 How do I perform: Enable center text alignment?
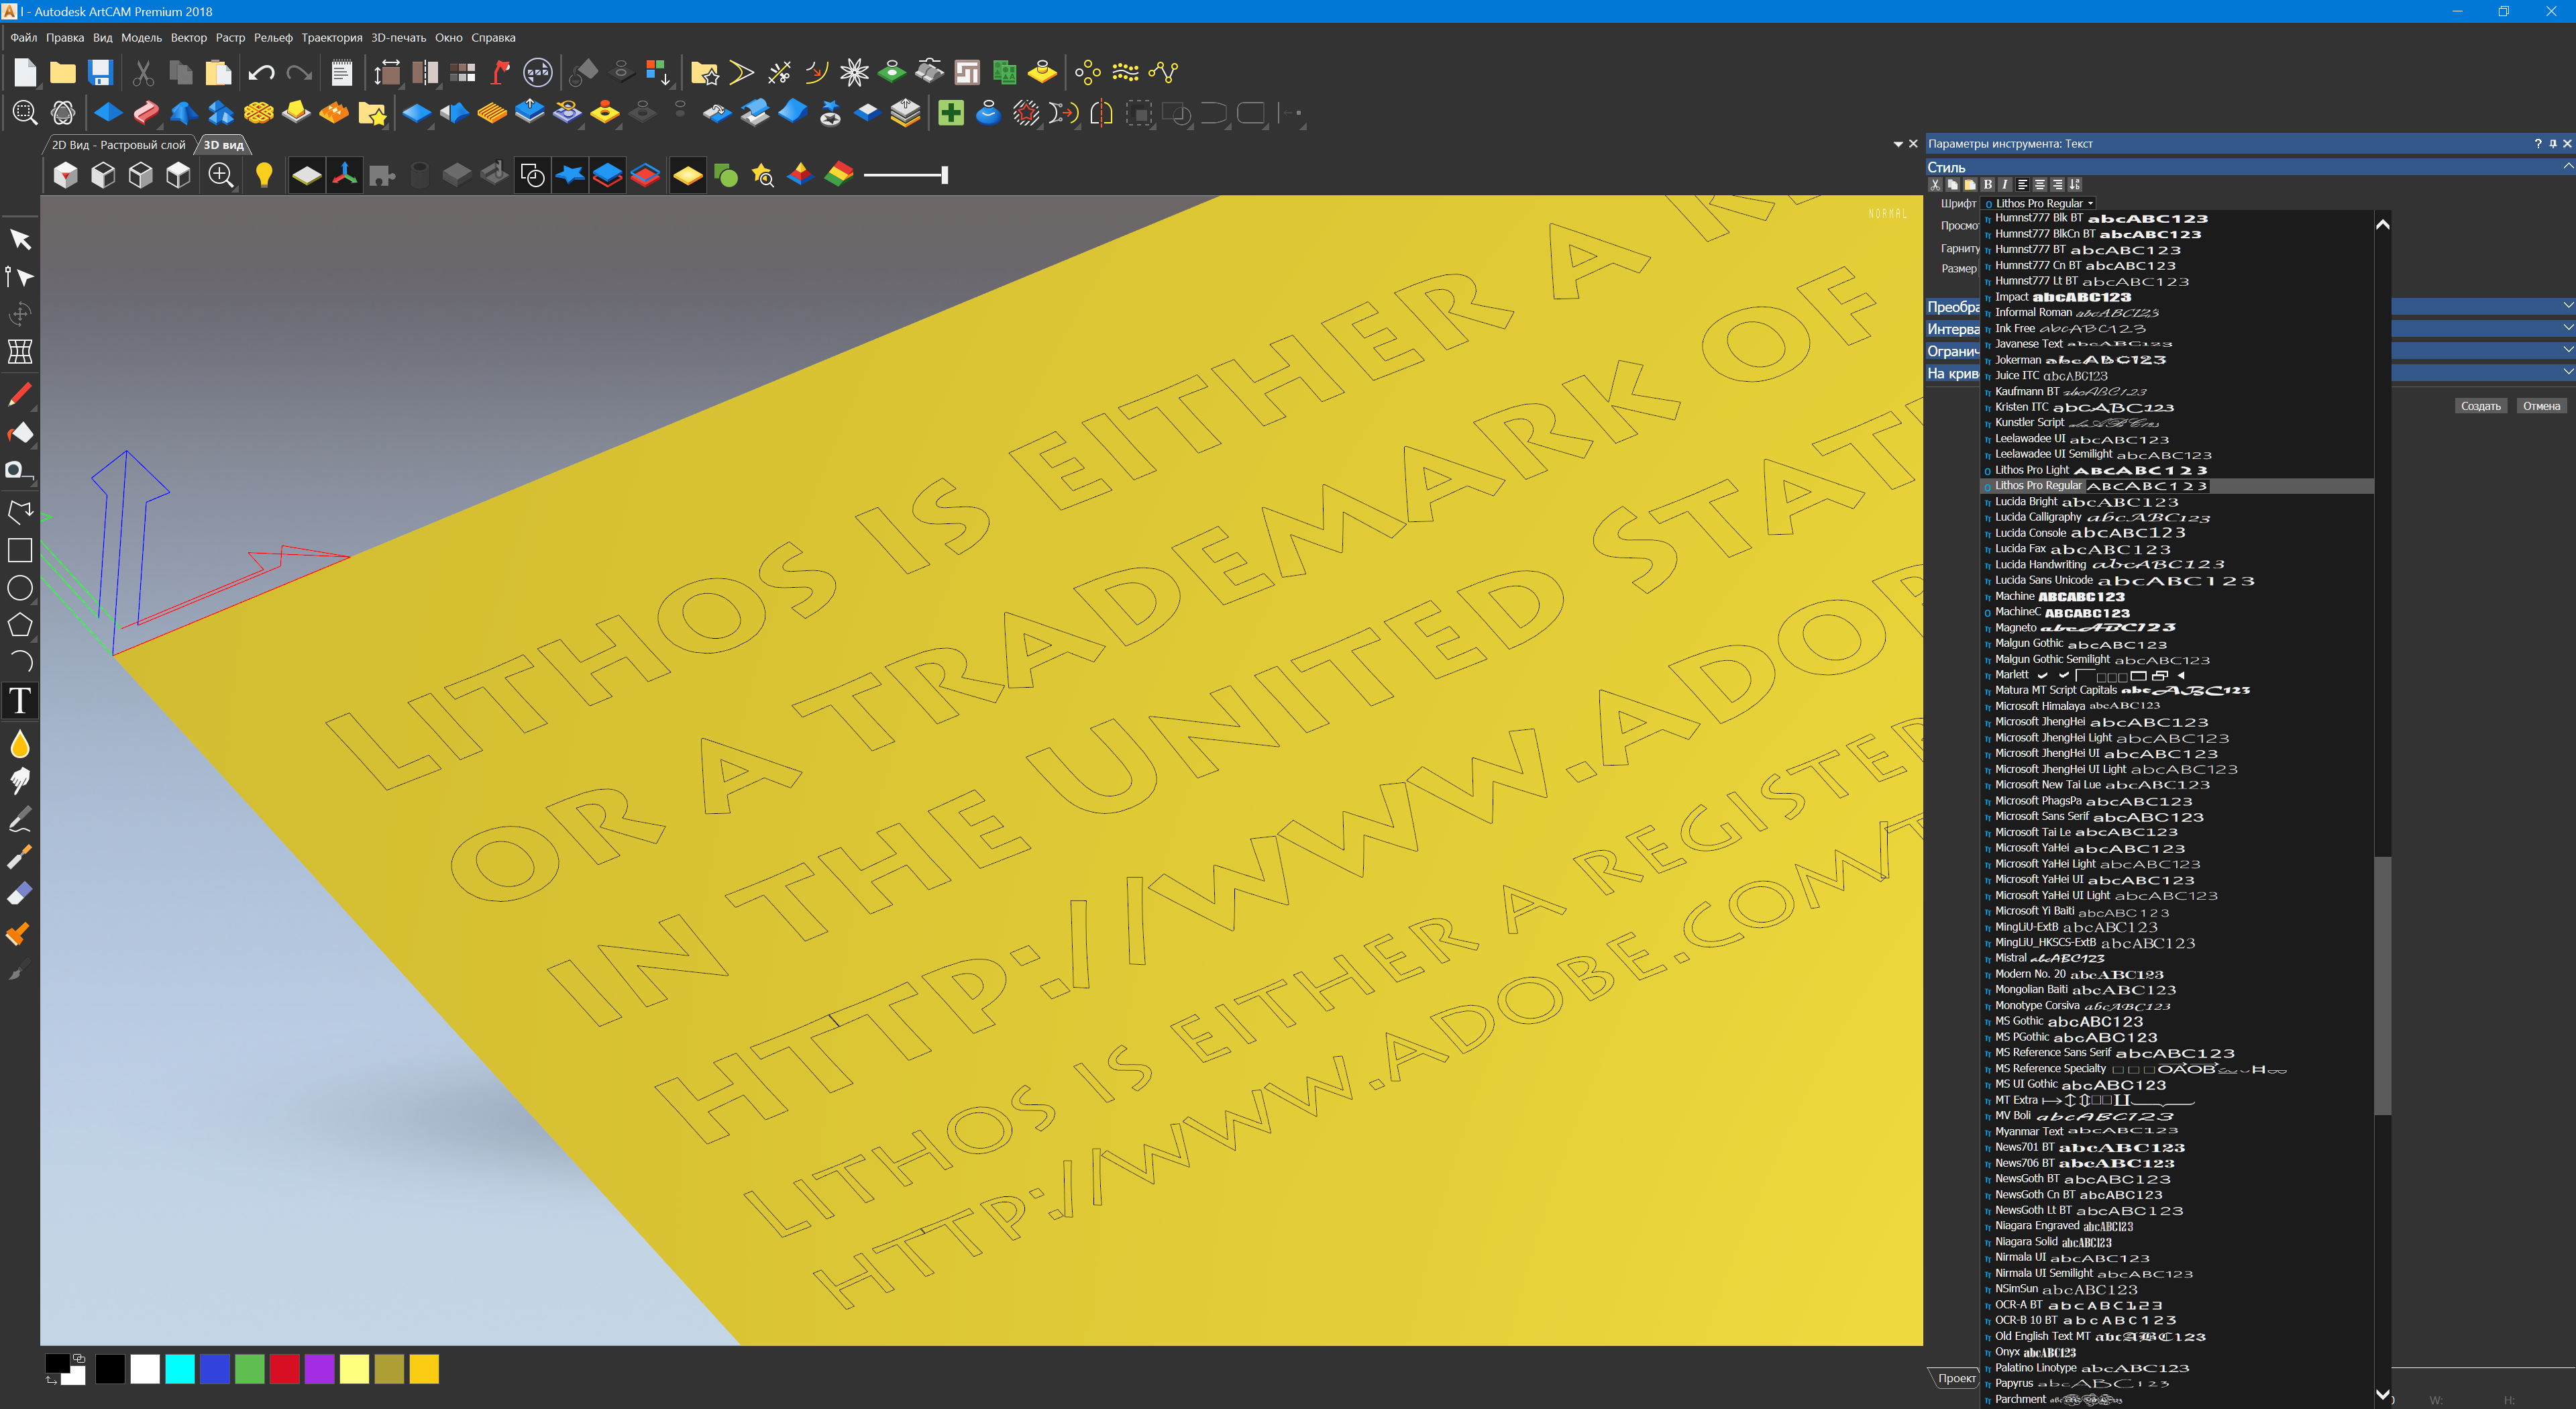2040,184
